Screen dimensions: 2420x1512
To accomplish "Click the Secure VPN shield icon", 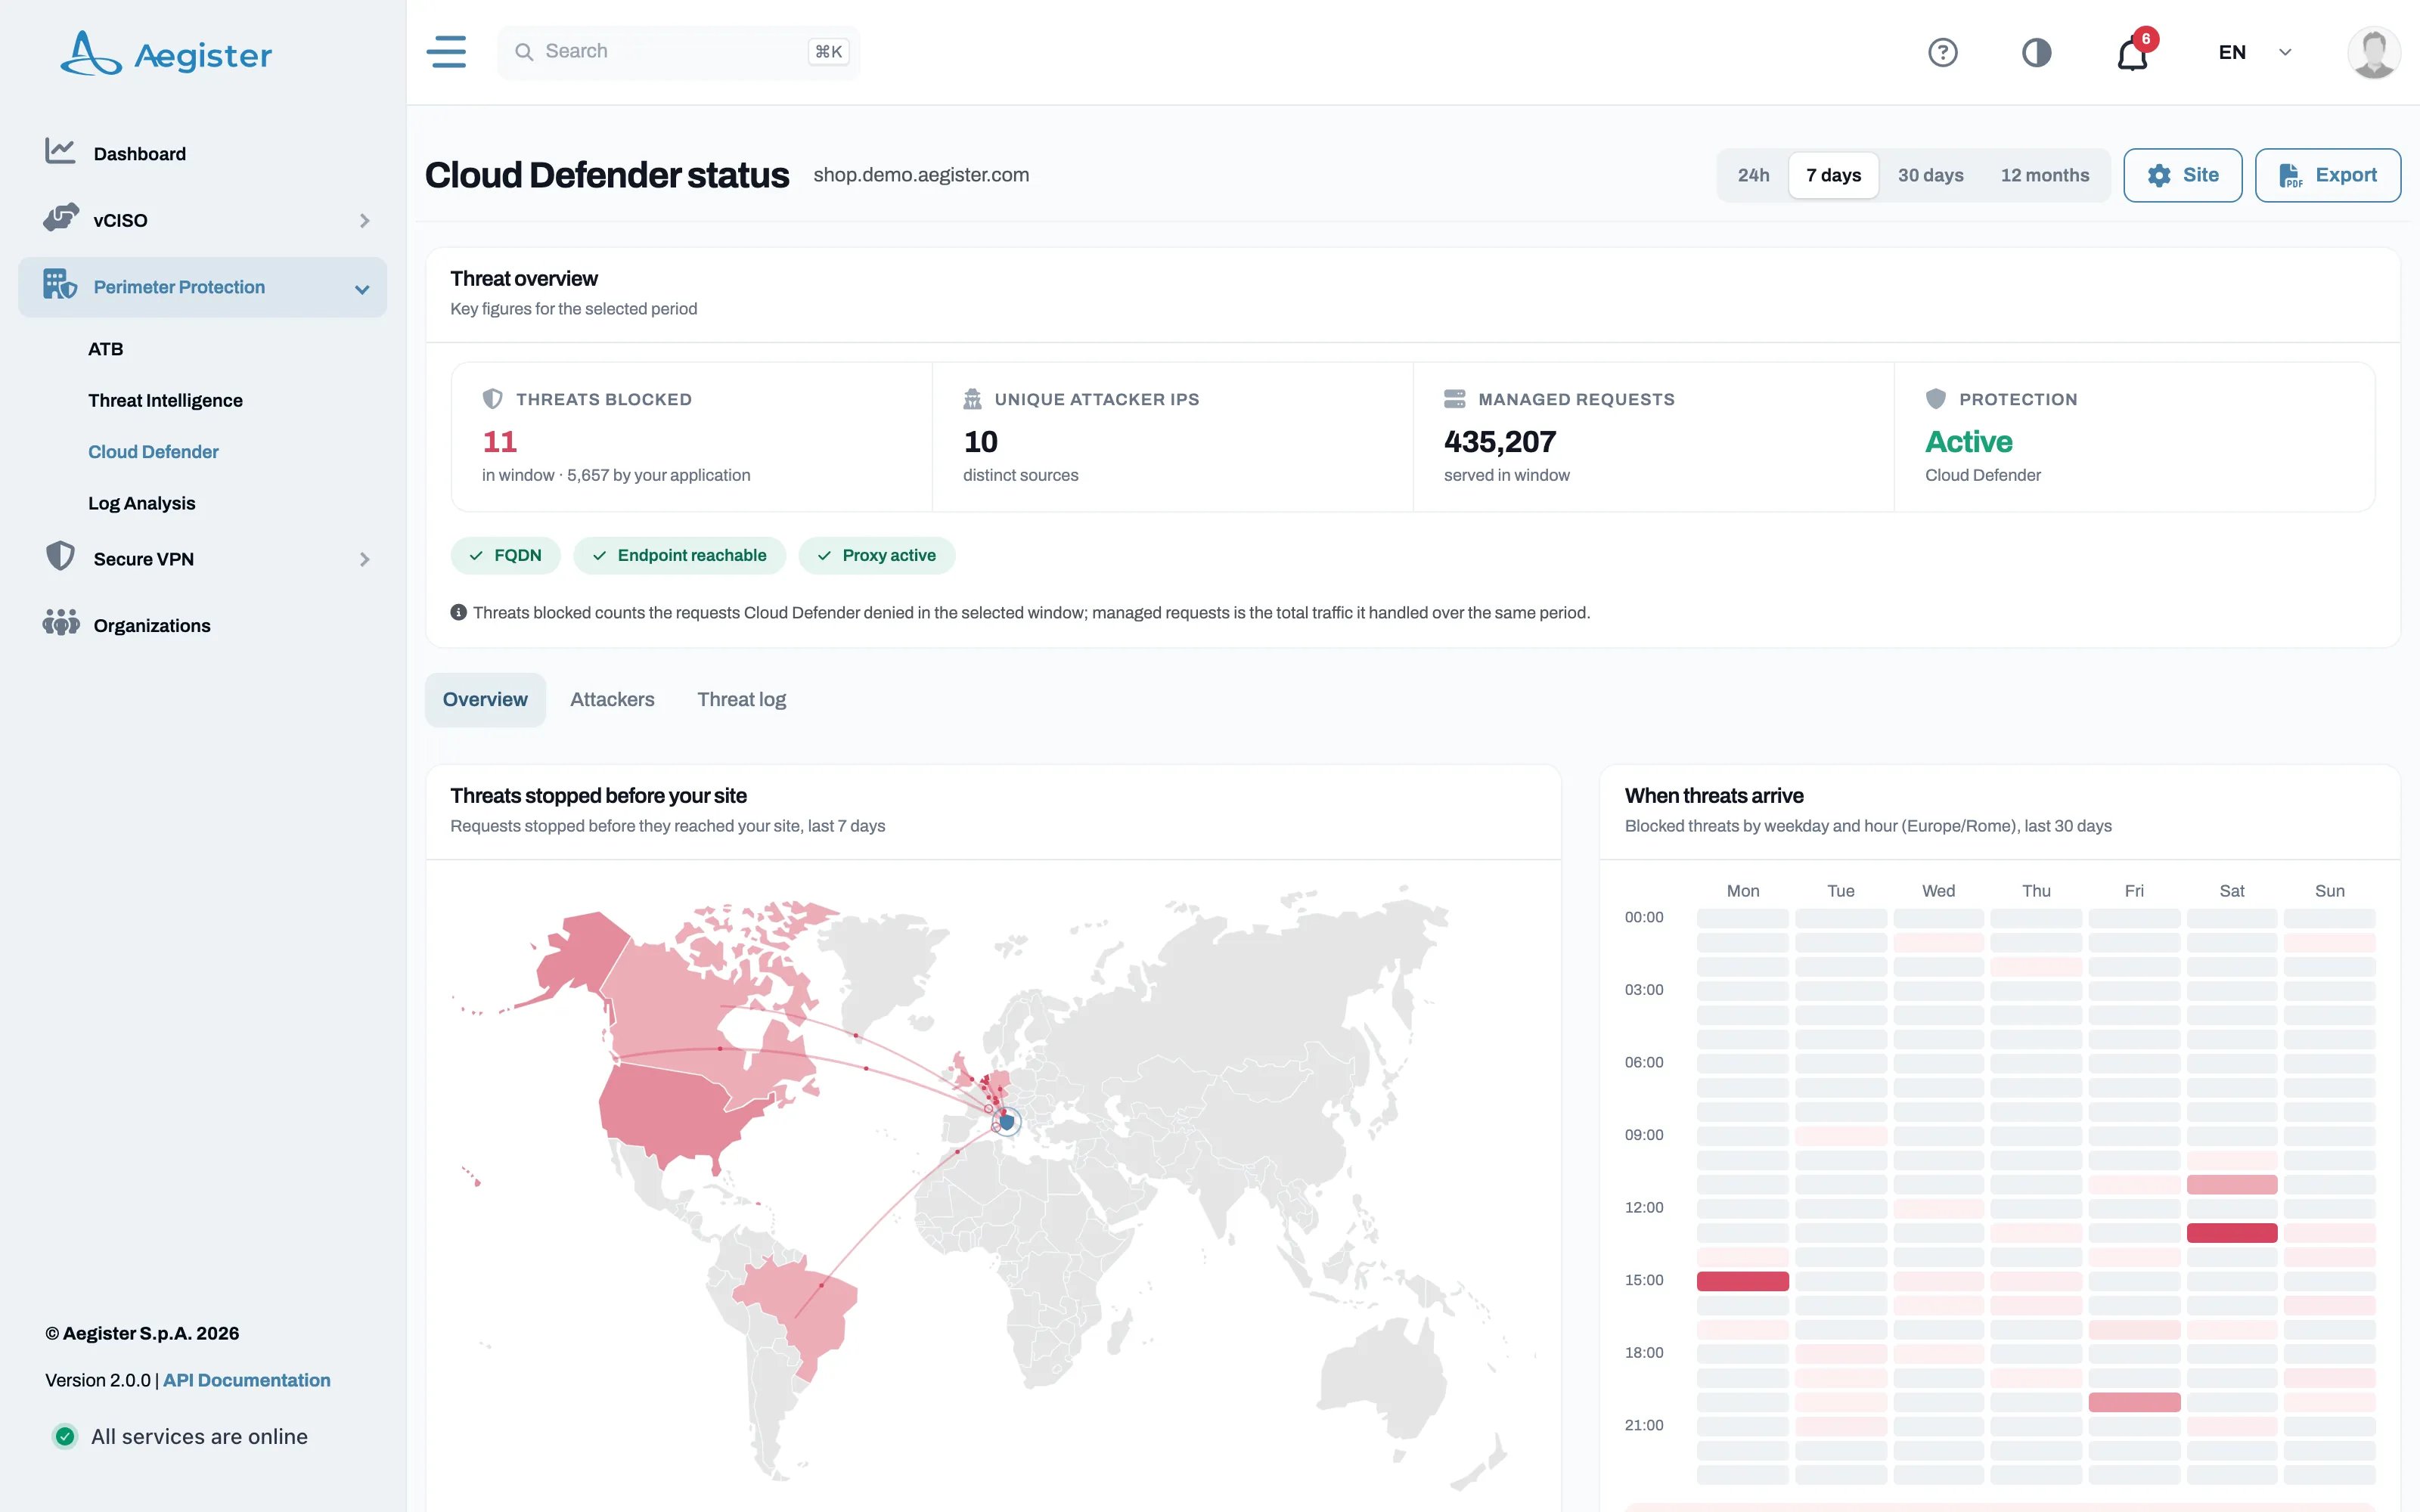I will [60, 557].
